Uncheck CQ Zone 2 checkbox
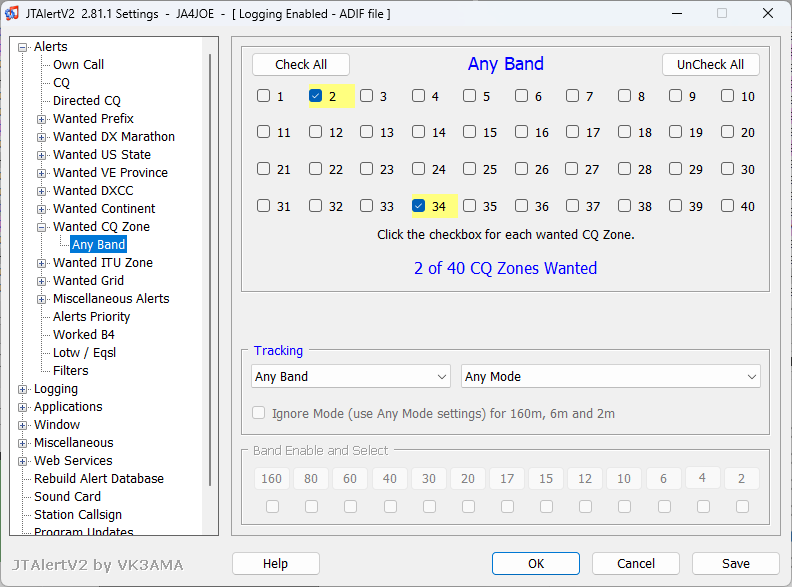Screen dimensions: 792x587 tap(315, 95)
